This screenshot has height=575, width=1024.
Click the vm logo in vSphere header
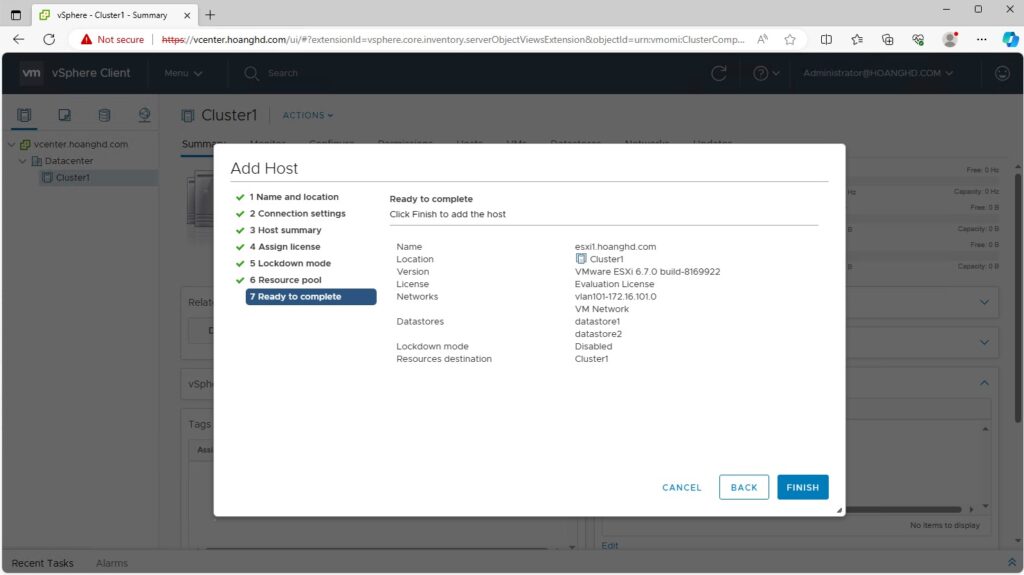pyautogui.click(x=31, y=73)
